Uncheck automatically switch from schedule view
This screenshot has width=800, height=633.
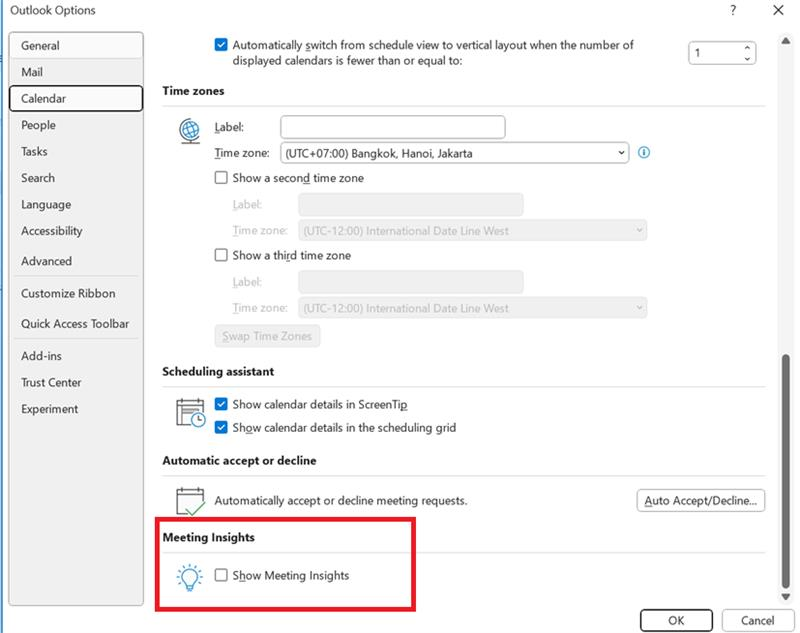(x=221, y=45)
